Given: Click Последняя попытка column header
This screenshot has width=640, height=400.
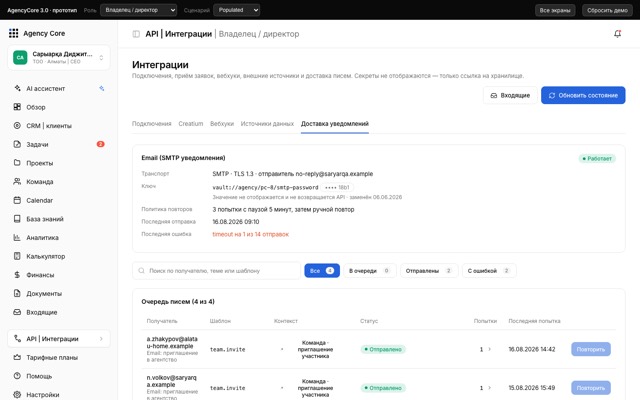Looking at the screenshot, I should pos(534,321).
